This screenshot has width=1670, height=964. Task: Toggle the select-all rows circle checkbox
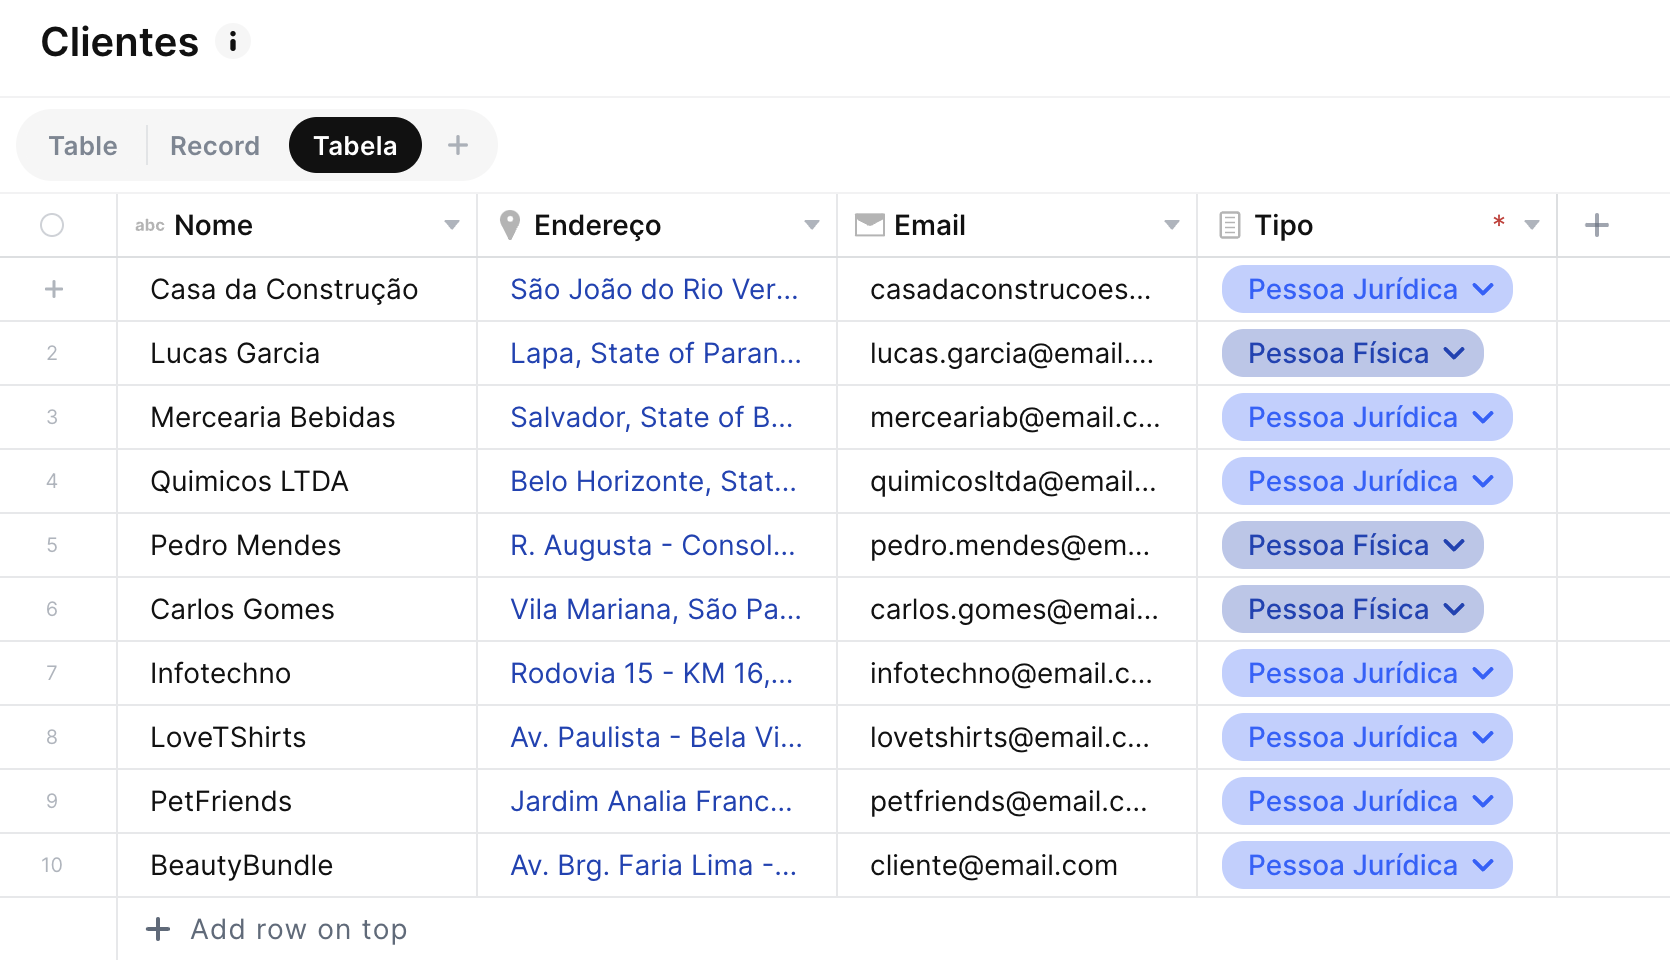point(52,225)
